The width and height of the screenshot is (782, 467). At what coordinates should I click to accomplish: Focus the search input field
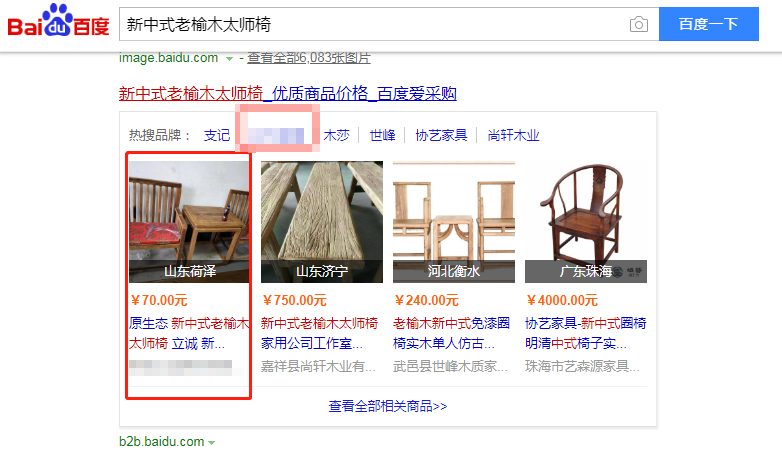tap(372, 24)
